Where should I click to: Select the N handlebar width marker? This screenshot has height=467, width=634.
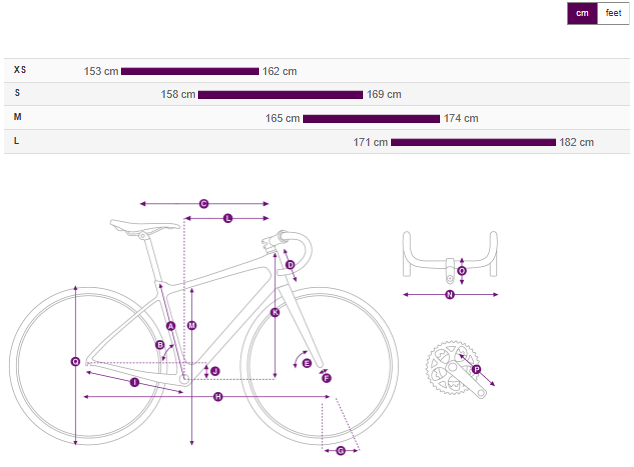[450, 295]
